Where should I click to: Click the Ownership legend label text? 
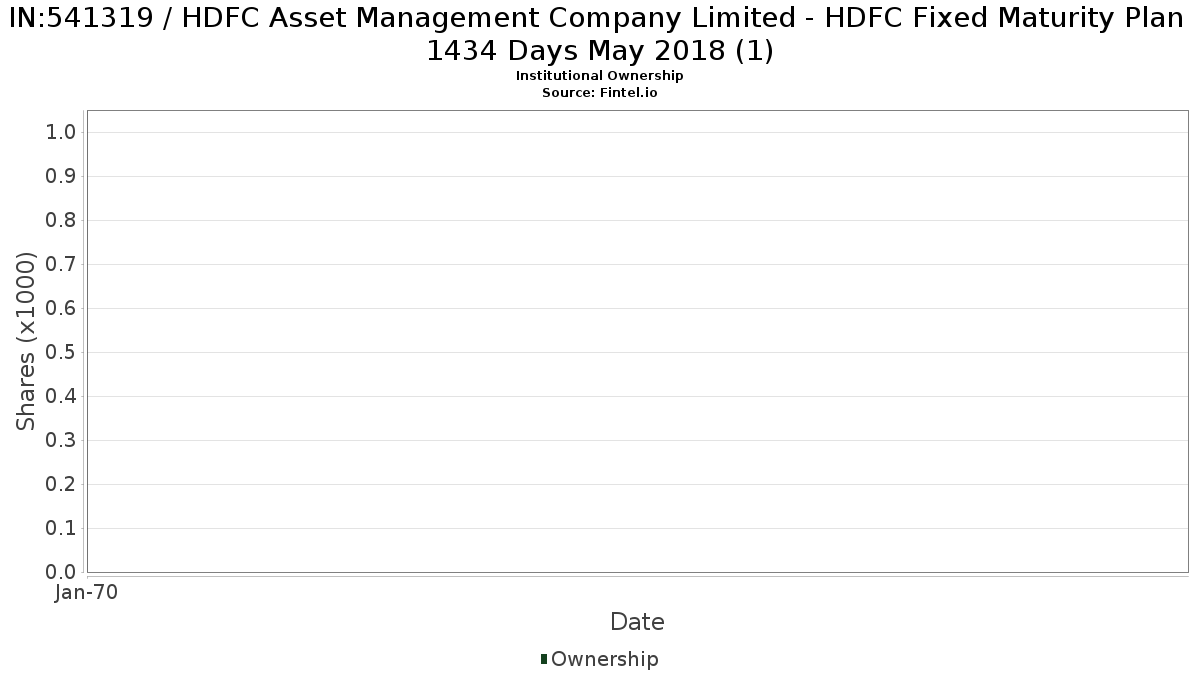[604, 659]
